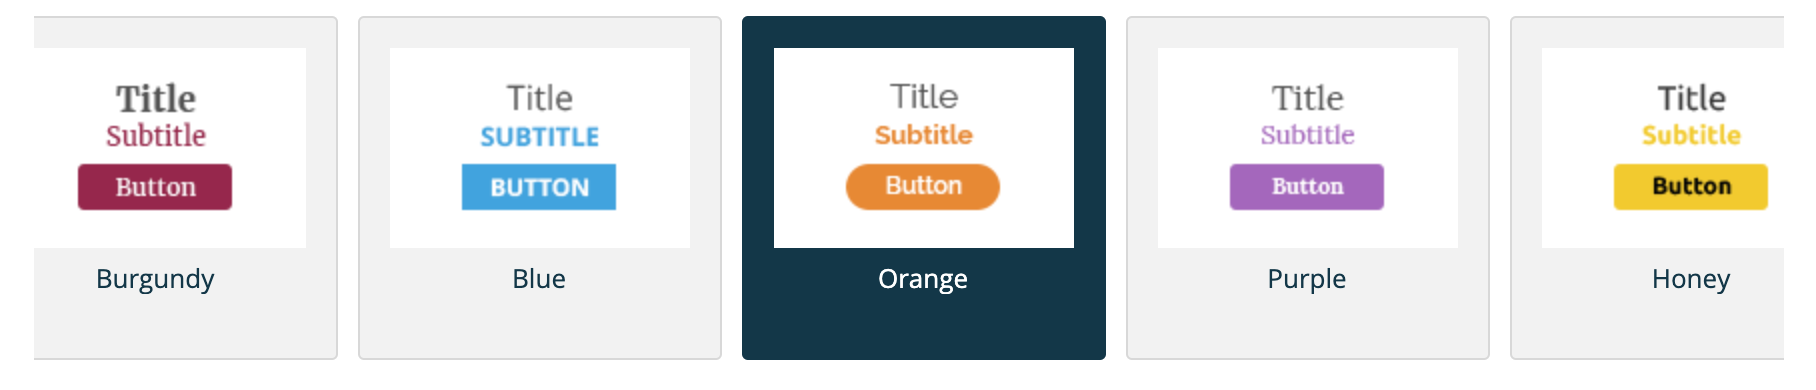1816x390 pixels.
Task: Click the purple Button preview
Action: pos(1307,187)
